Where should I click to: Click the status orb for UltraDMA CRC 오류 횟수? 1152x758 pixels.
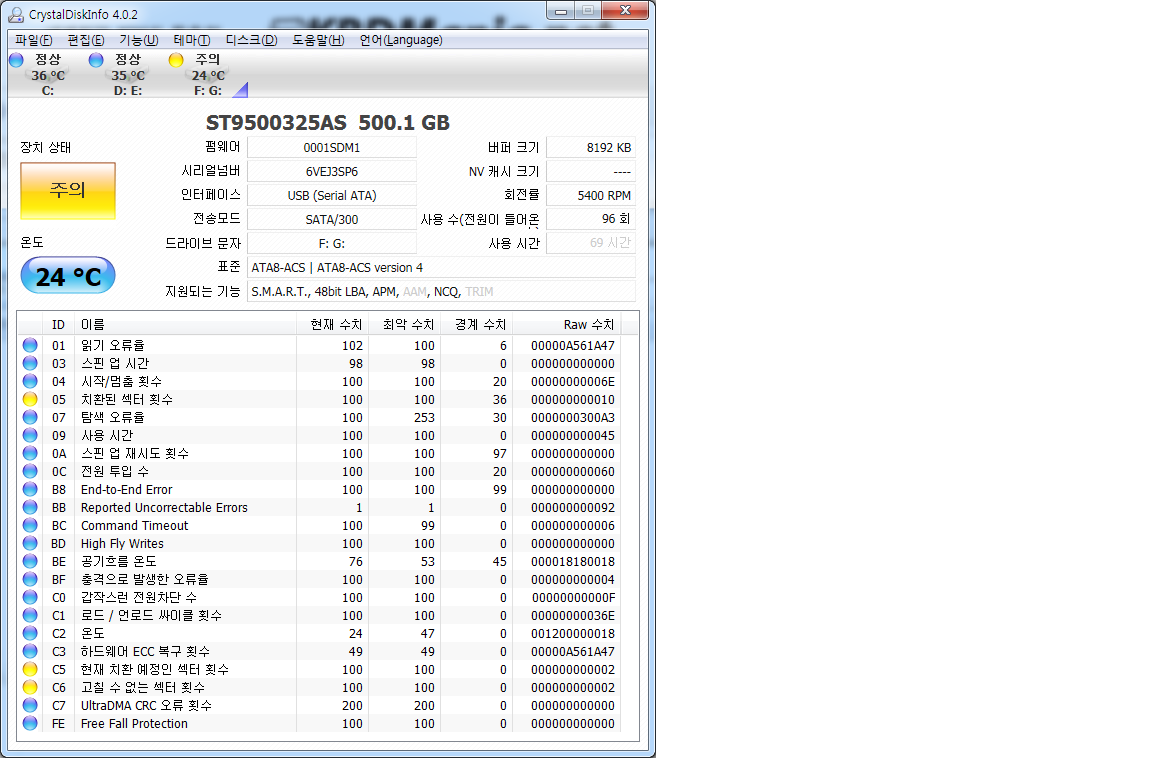pos(30,705)
